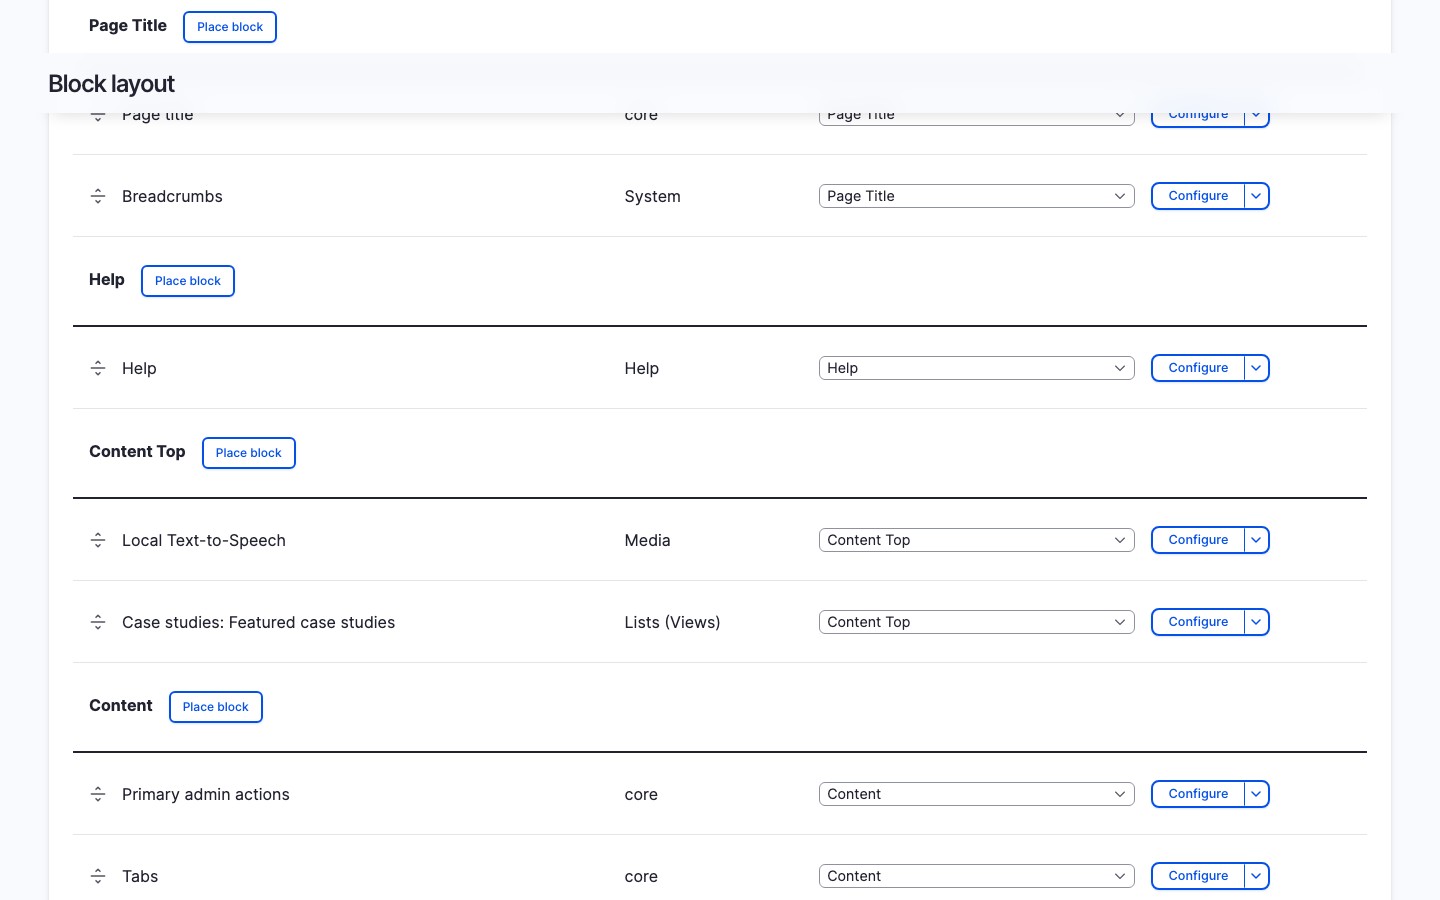Configure the Local Text-to-Speech block
Screen dimensions: 1440x900
coord(1198,540)
